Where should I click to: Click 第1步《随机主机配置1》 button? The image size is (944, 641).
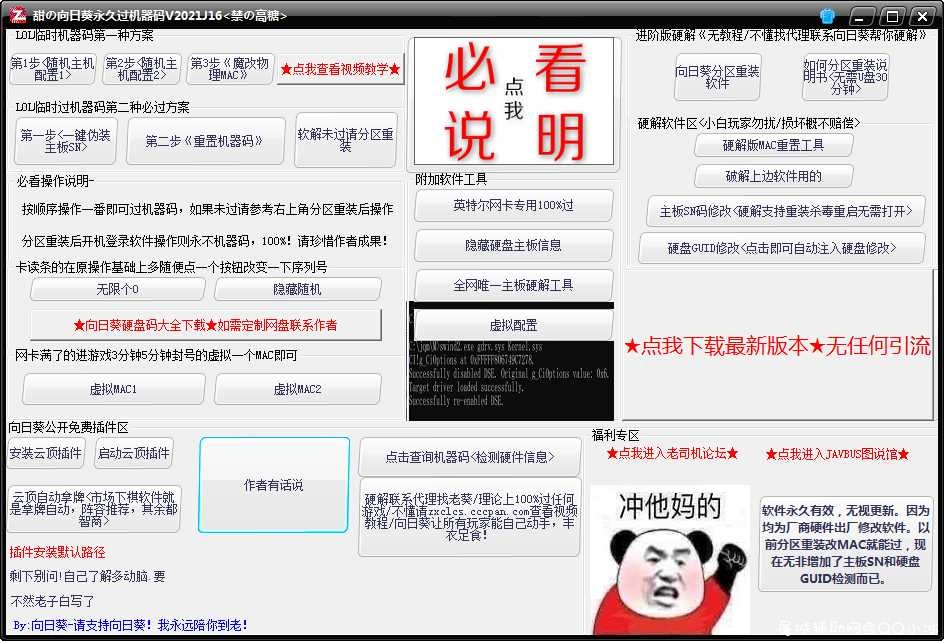pos(52,69)
